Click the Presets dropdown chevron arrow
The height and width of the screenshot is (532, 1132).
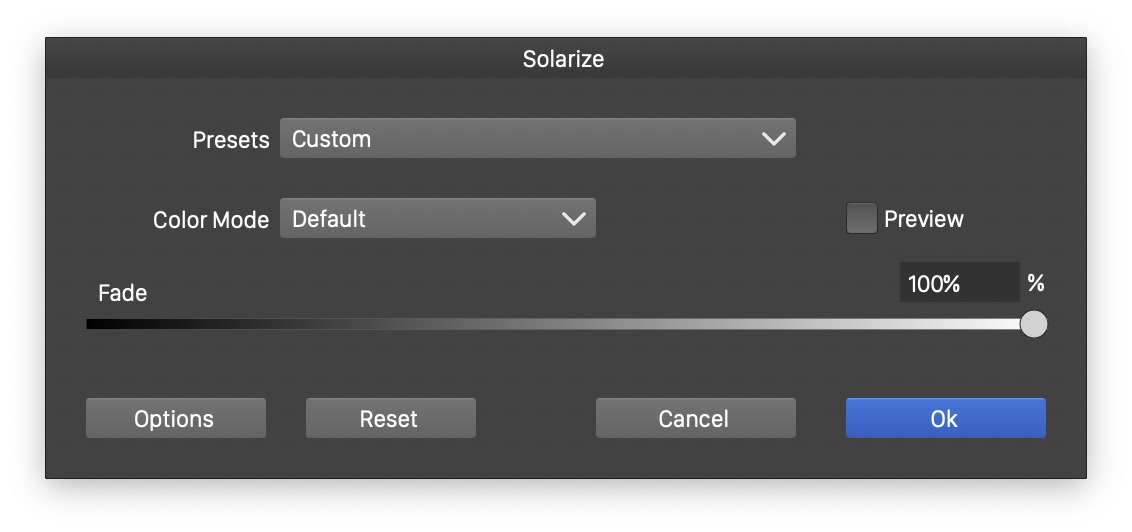click(x=773, y=139)
